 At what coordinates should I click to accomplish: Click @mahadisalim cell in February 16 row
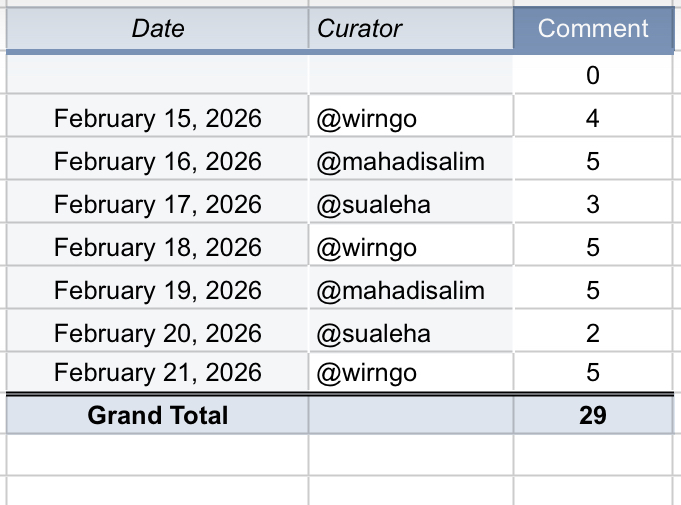[411, 161]
